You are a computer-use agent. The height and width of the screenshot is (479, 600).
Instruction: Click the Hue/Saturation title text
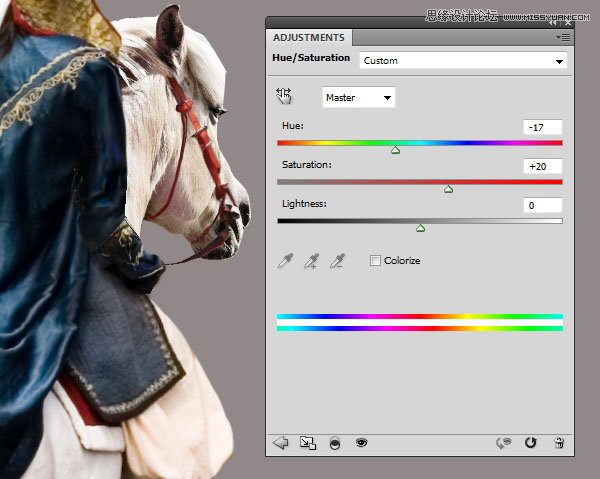[311, 58]
